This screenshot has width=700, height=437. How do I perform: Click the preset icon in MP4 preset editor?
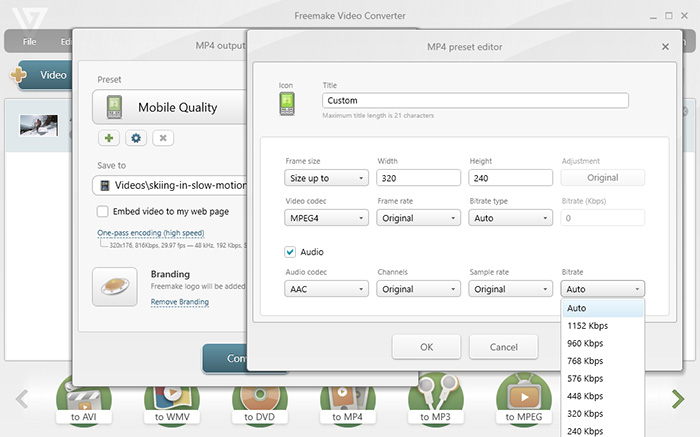(x=287, y=104)
